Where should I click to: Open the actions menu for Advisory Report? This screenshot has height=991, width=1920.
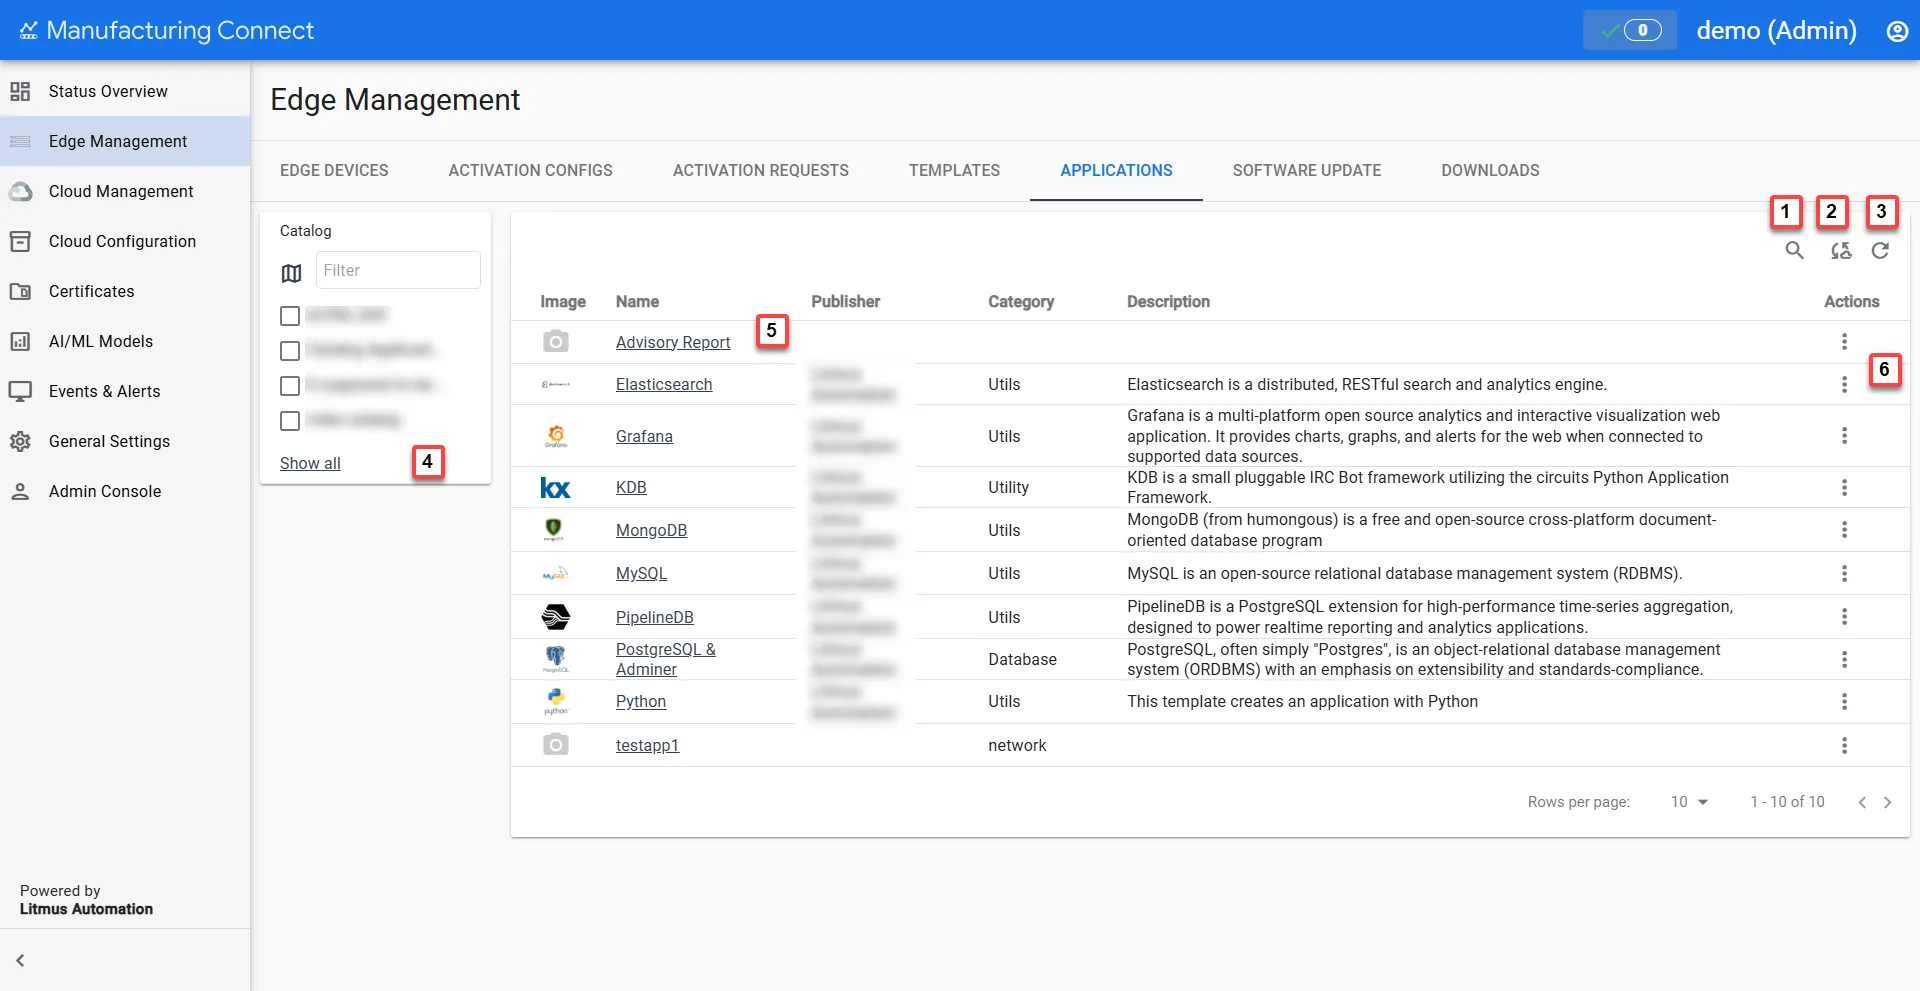(x=1844, y=342)
